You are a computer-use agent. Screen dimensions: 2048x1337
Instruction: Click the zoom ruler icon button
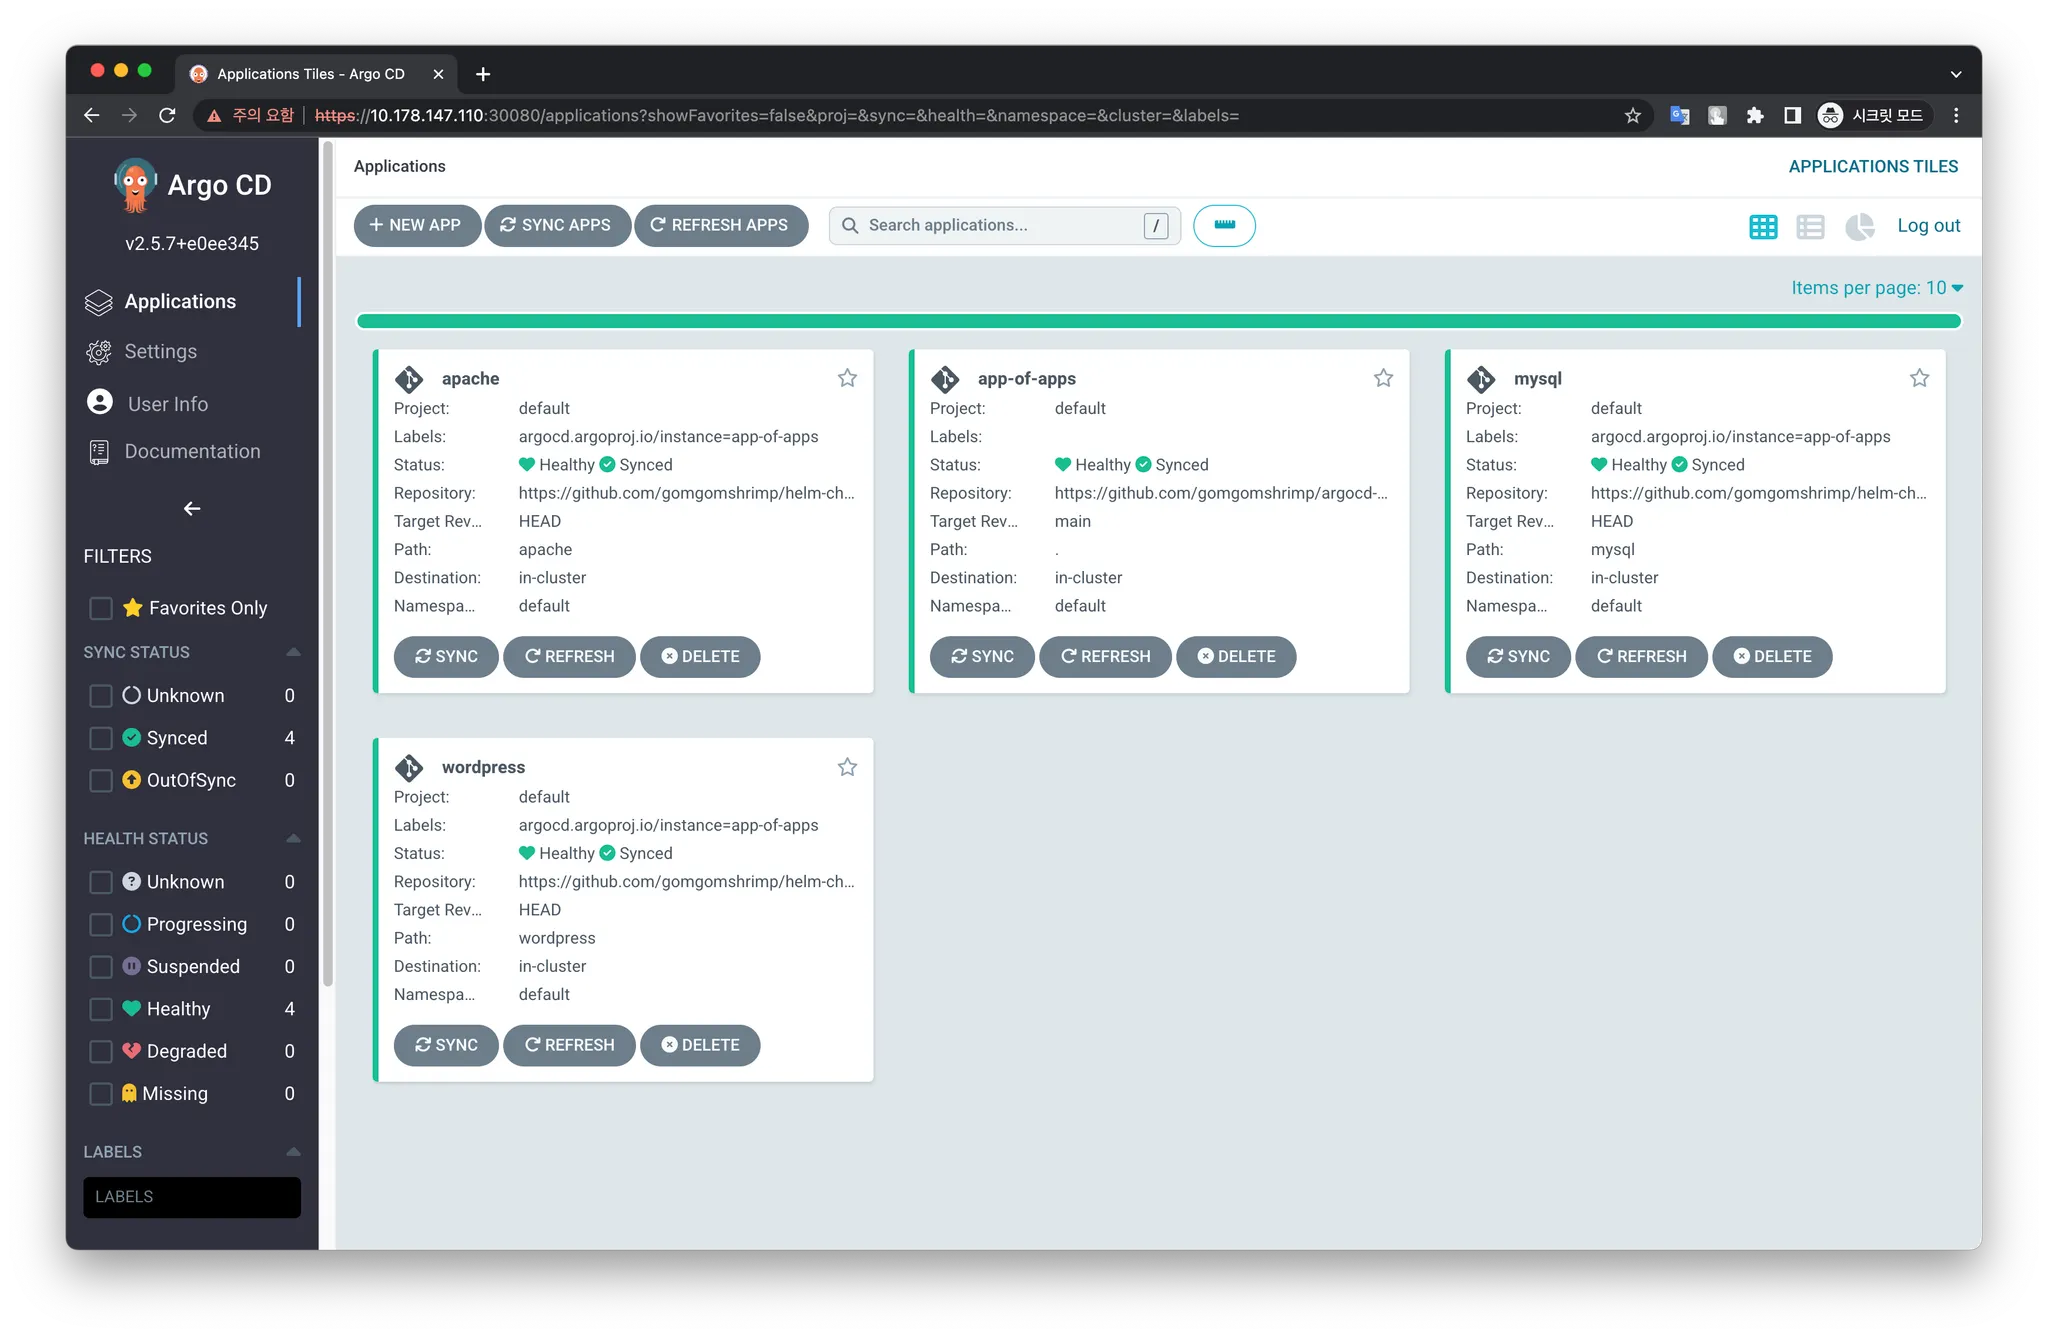coord(1224,226)
